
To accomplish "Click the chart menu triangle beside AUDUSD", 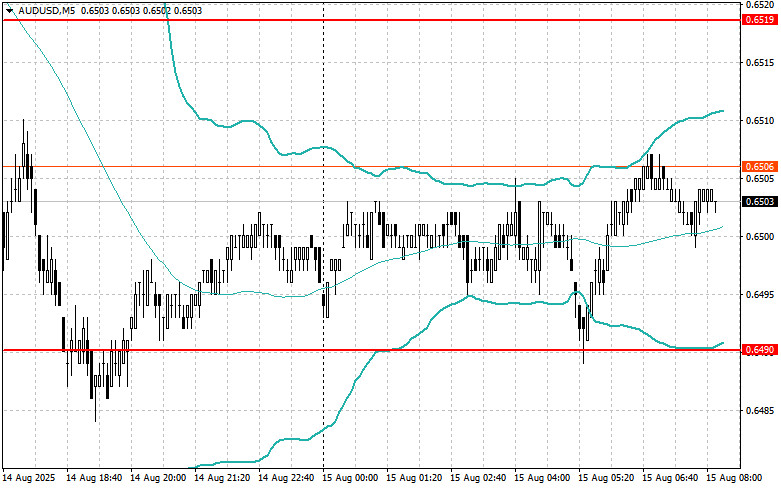I will coord(9,10).
